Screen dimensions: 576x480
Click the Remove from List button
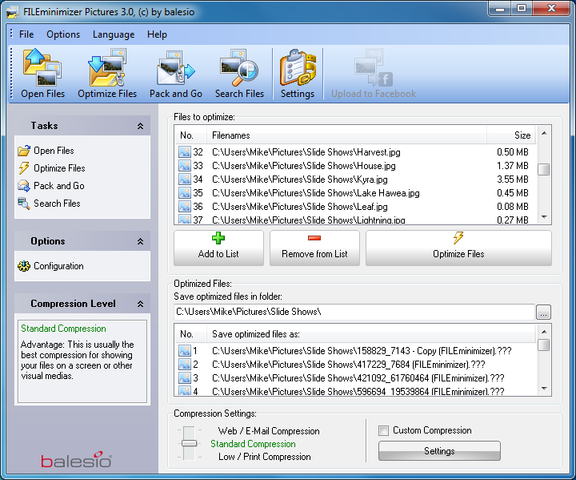point(314,248)
